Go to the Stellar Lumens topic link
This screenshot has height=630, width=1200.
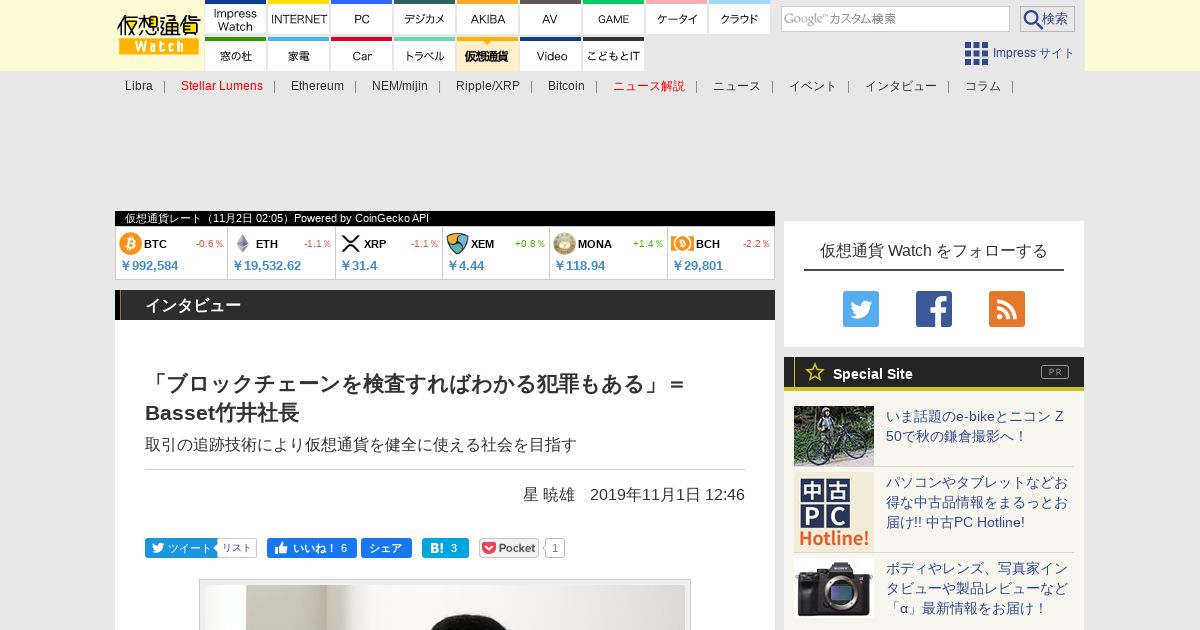222,86
